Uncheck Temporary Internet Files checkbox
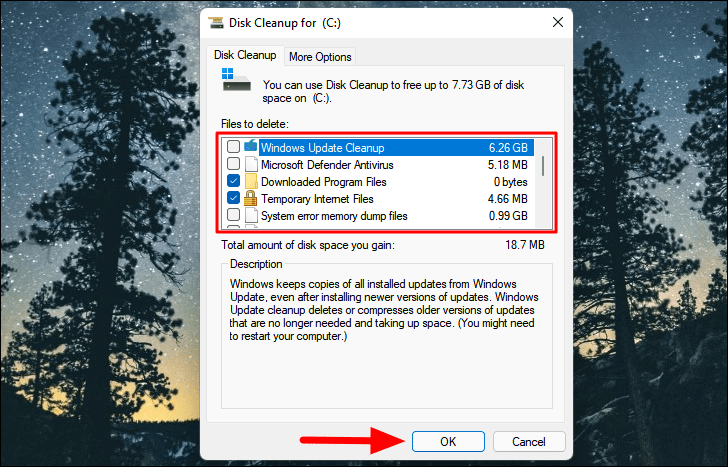The image size is (728, 467). (x=233, y=198)
